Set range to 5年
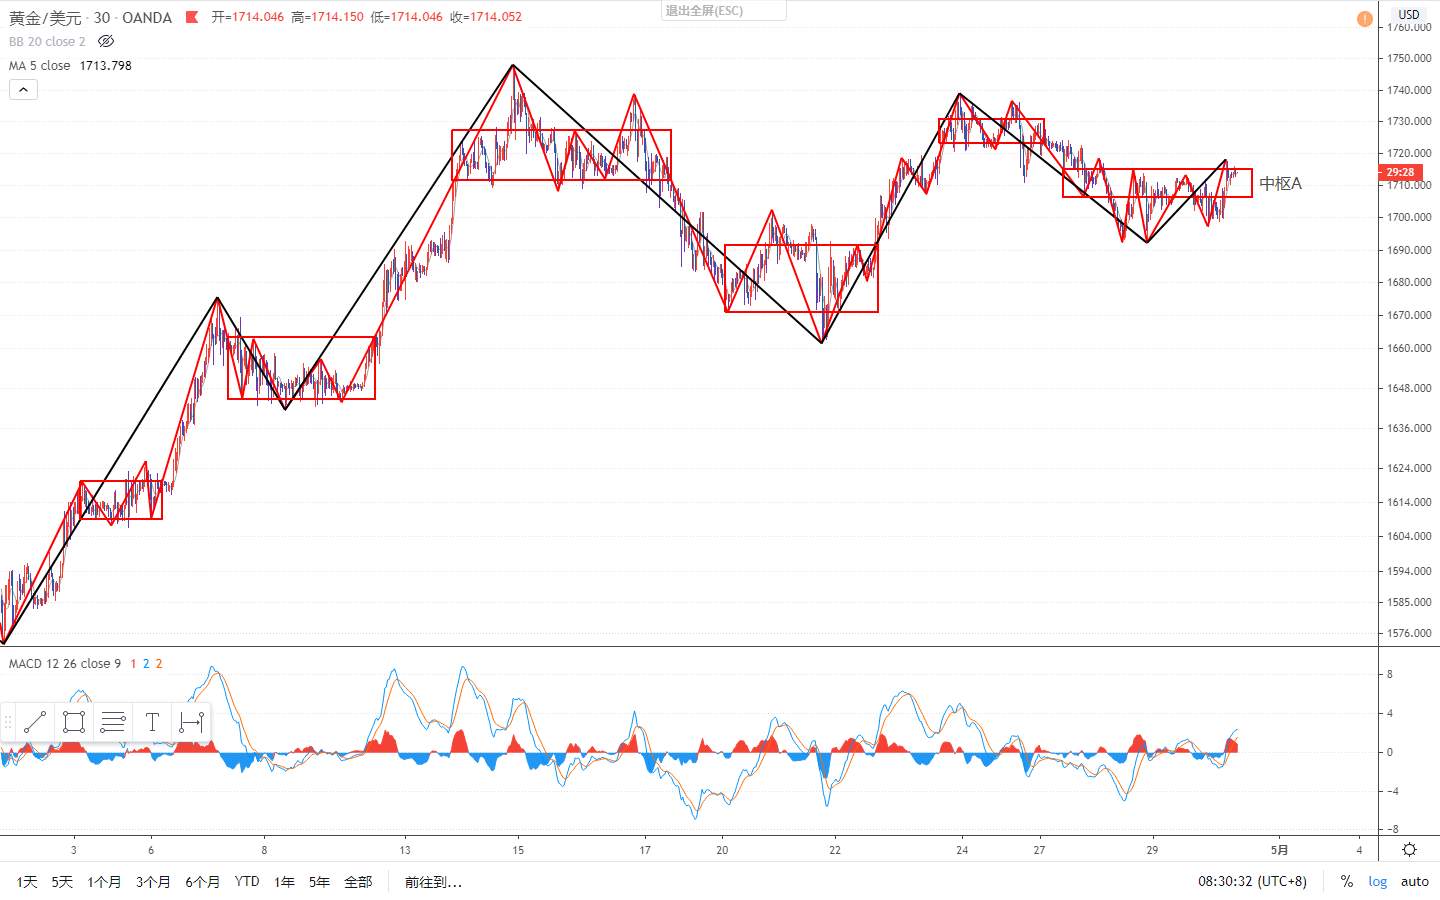The height and width of the screenshot is (900, 1440). tap(319, 881)
